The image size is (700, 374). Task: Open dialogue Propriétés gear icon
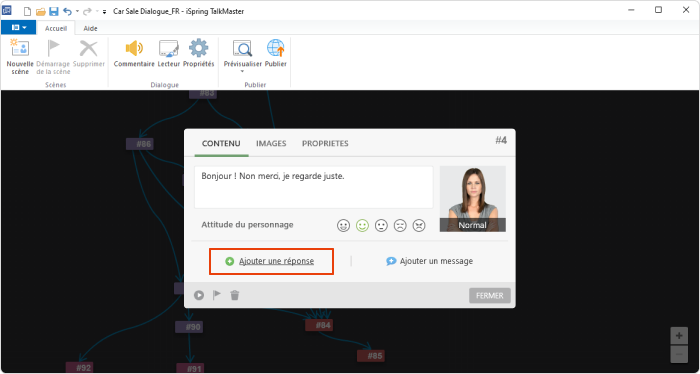tap(199, 54)
